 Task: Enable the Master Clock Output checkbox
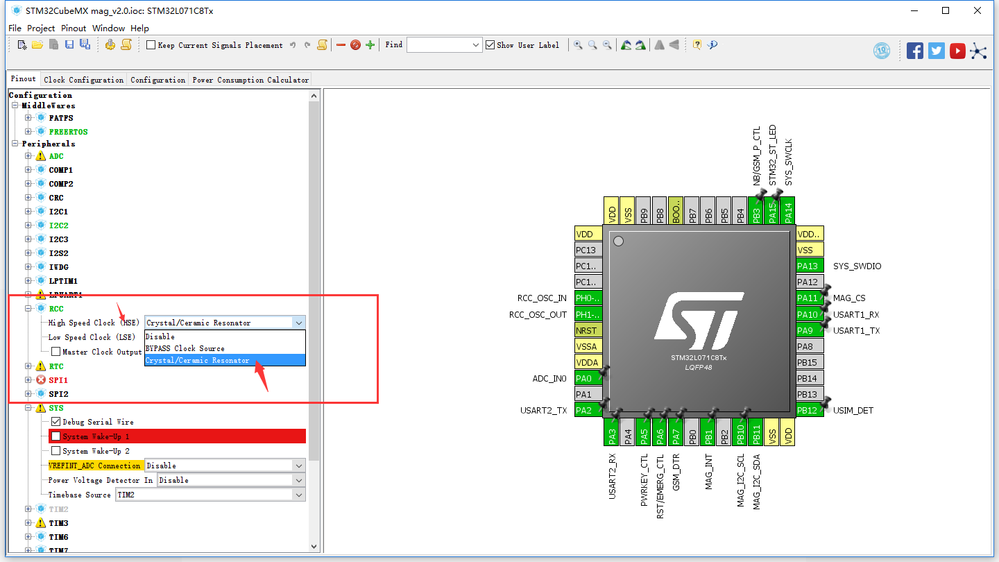point(56,352)
